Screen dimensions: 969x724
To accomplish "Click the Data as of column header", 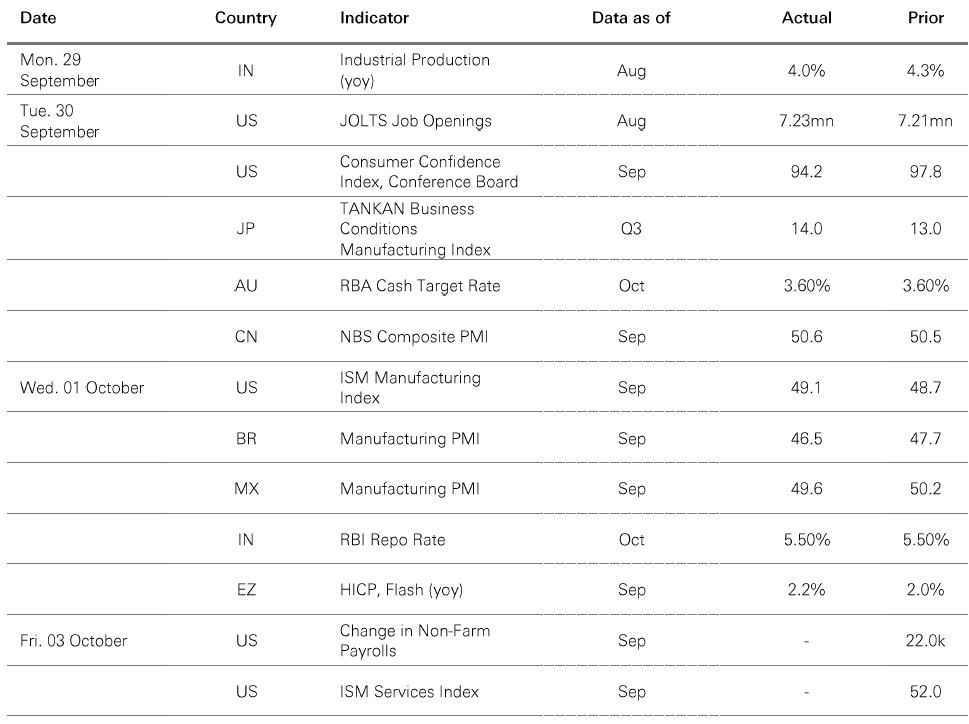I will coord(631,18).
